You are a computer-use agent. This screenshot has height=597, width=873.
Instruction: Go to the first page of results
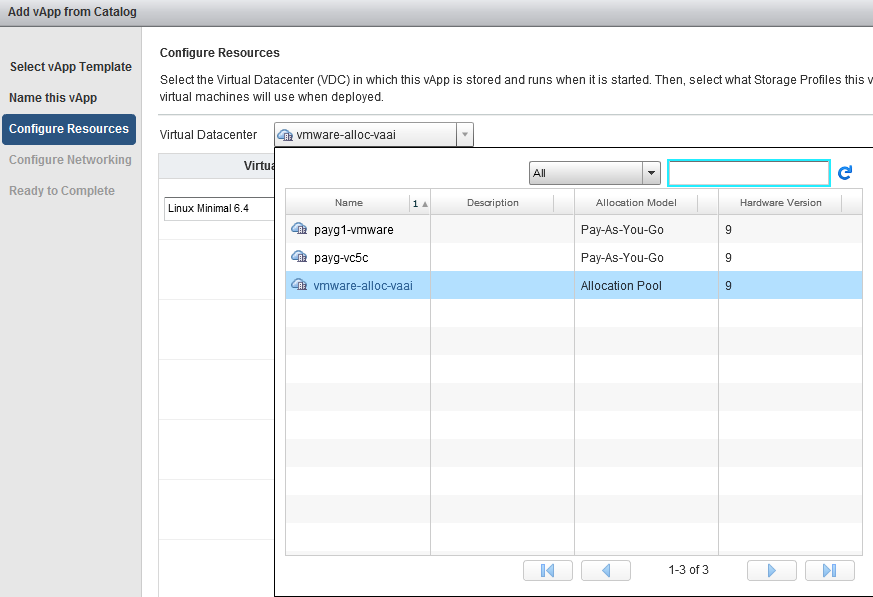[547, 570]
